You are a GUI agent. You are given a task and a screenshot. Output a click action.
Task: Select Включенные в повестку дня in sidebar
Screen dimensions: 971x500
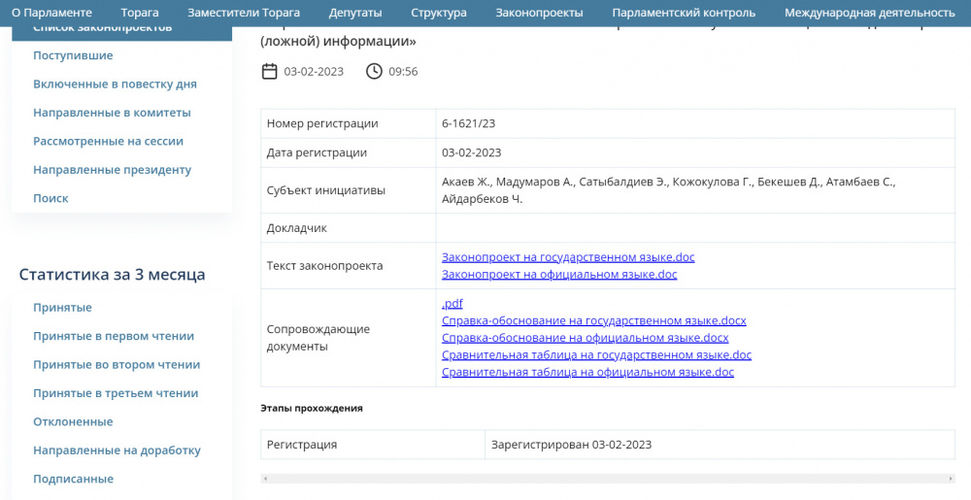[114, 84]
